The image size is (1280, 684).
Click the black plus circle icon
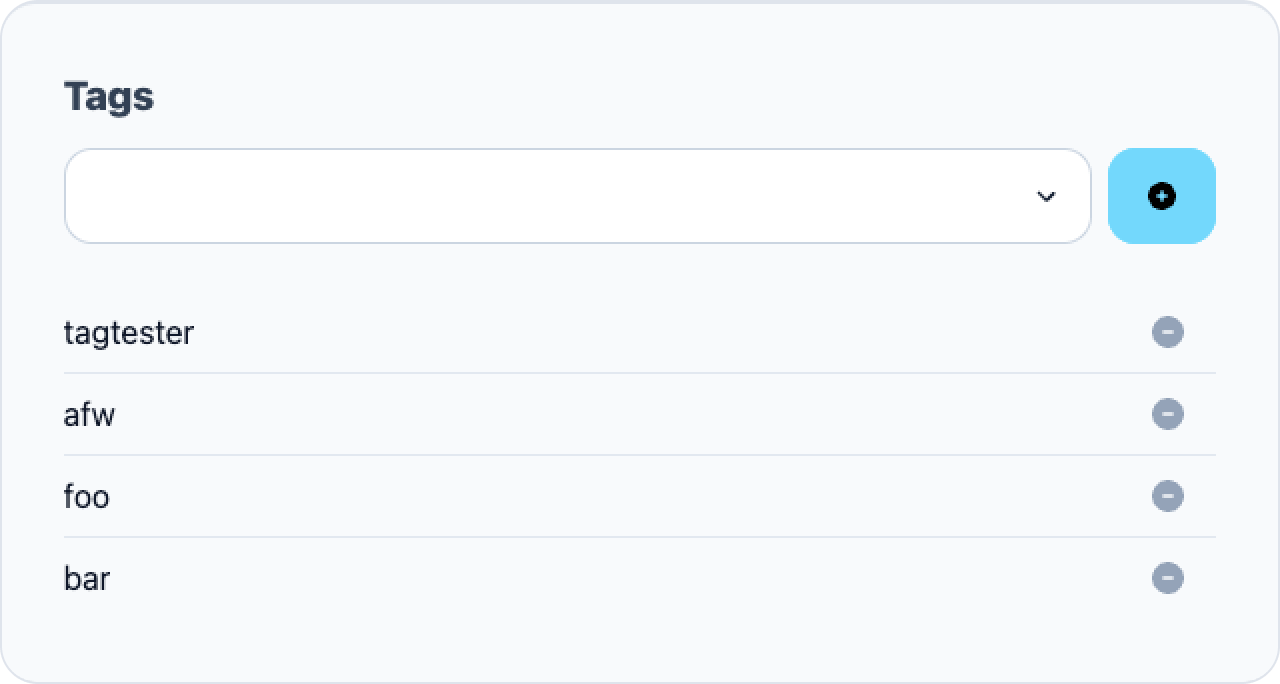pos(1162,196)
